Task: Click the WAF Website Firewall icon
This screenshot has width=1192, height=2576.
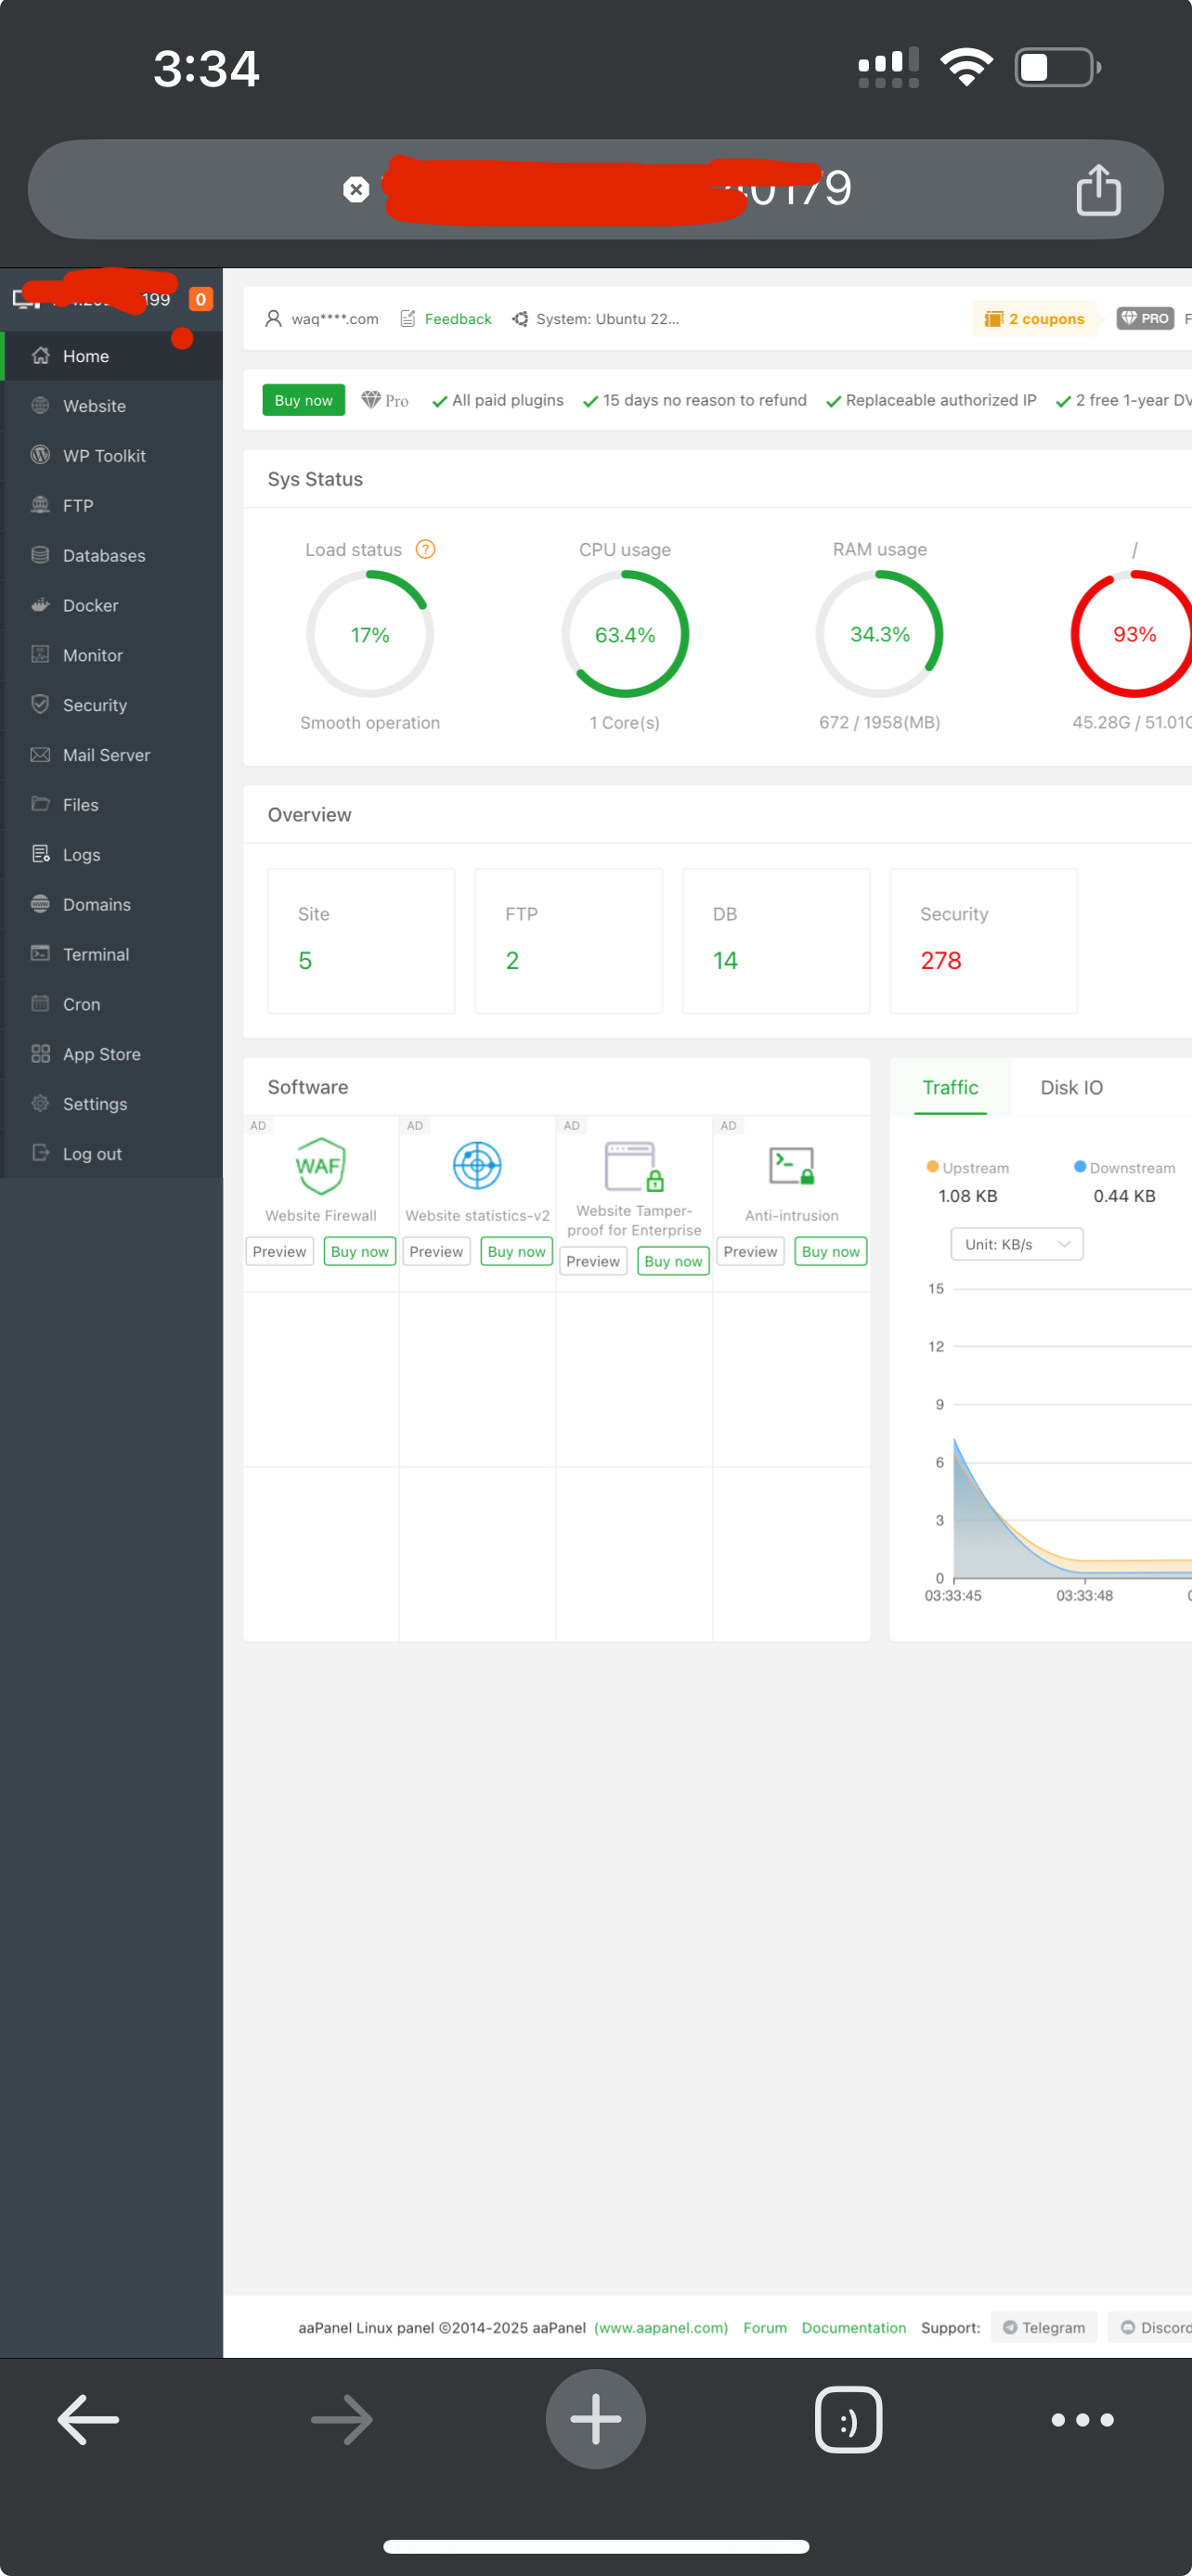Action: click(320, 1166)
